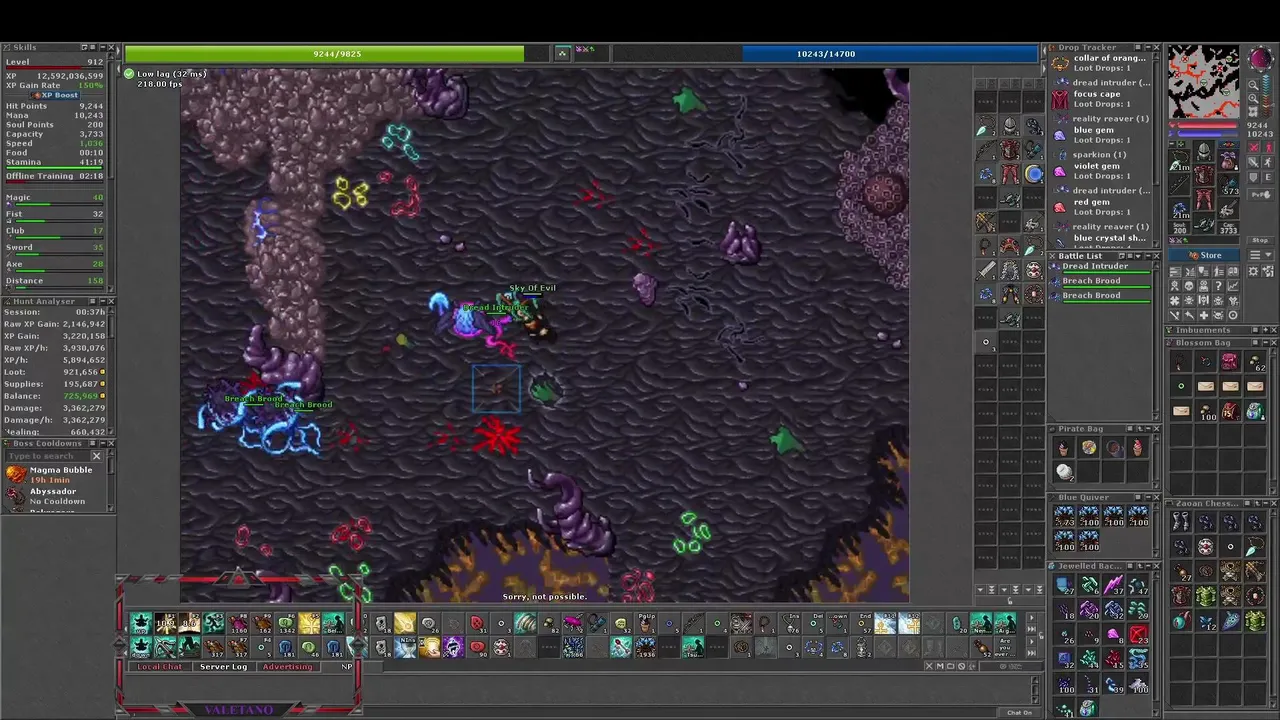Click the hotkey slot labeled PgUp
This screenshot has width=1280, height=720.
tap(645, 623)
